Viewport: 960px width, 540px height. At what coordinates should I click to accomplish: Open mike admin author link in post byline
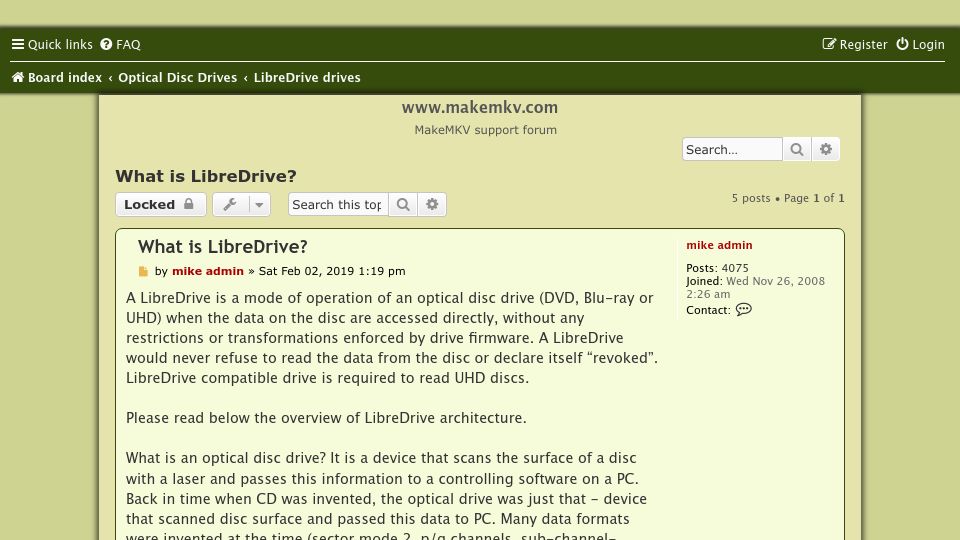(x=208, y=271)
